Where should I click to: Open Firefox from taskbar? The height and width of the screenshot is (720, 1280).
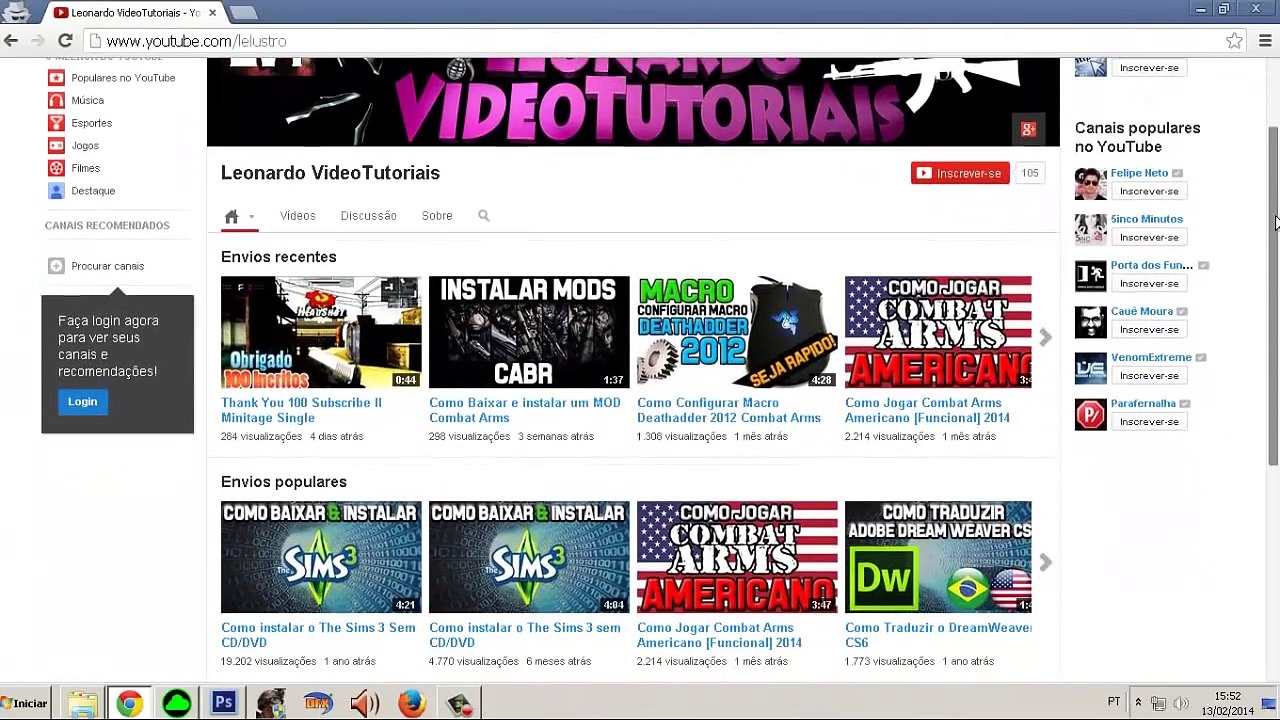(x=411, y=704)
